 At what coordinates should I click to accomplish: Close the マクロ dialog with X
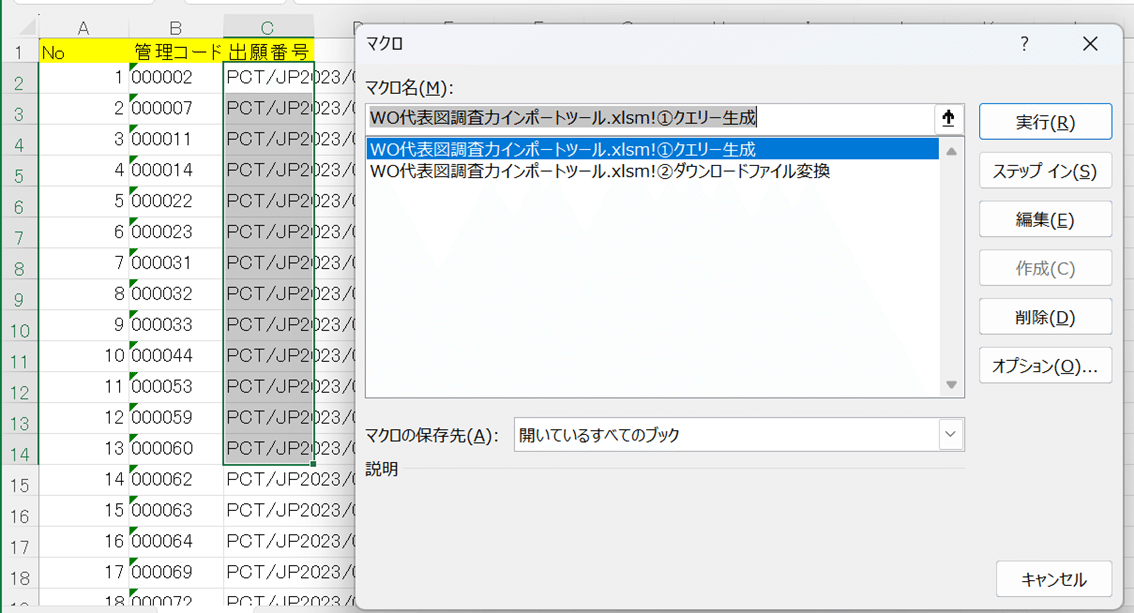coord(1090,44)
